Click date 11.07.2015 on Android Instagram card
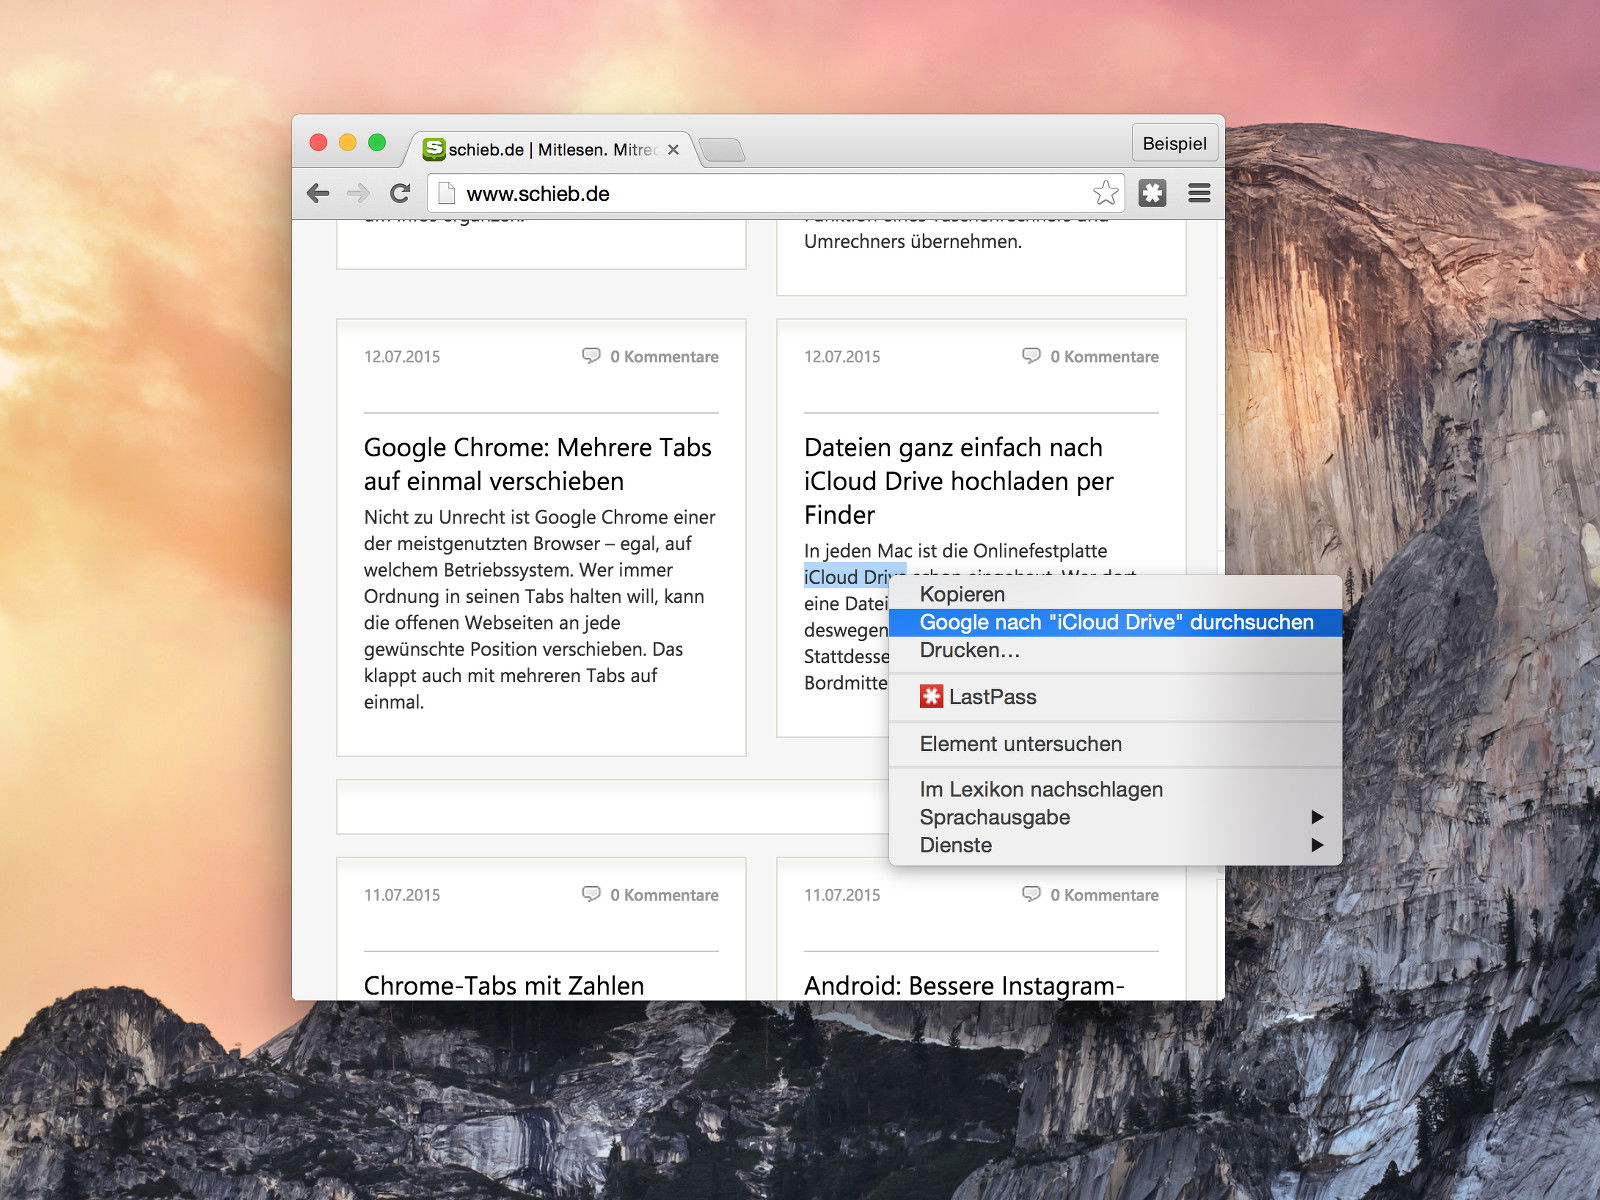 point(842,895)
